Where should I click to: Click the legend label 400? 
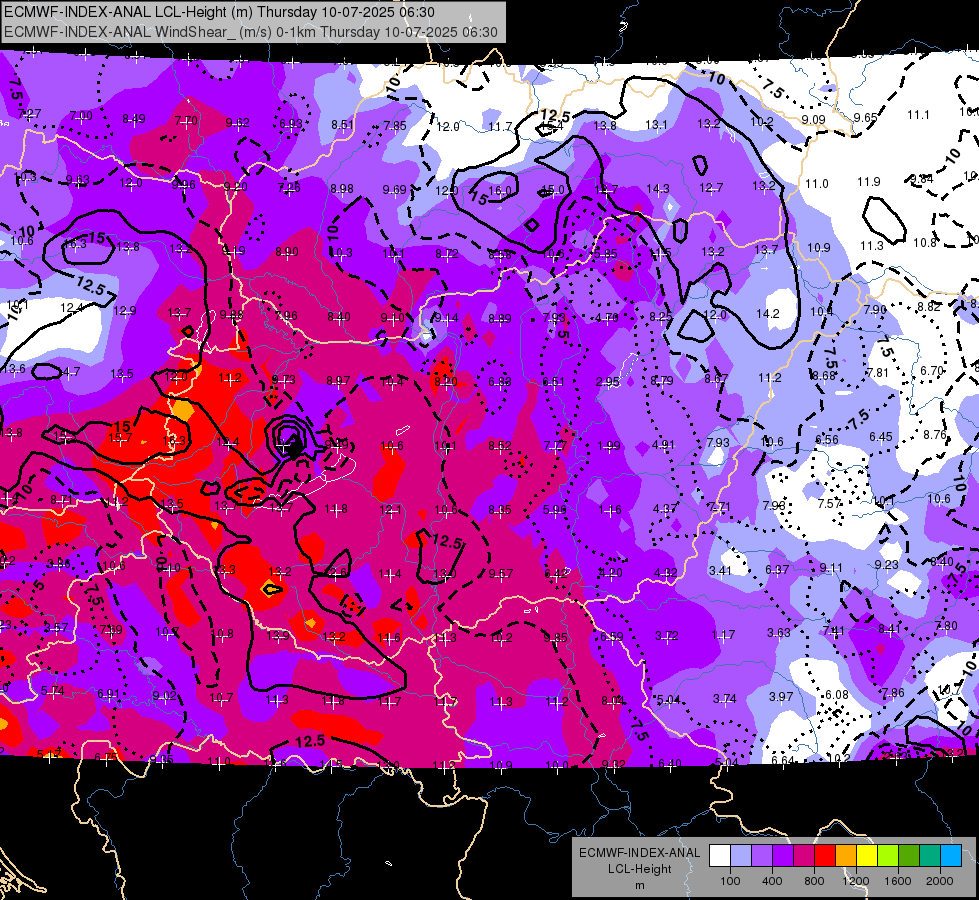[x=772, y=881]
